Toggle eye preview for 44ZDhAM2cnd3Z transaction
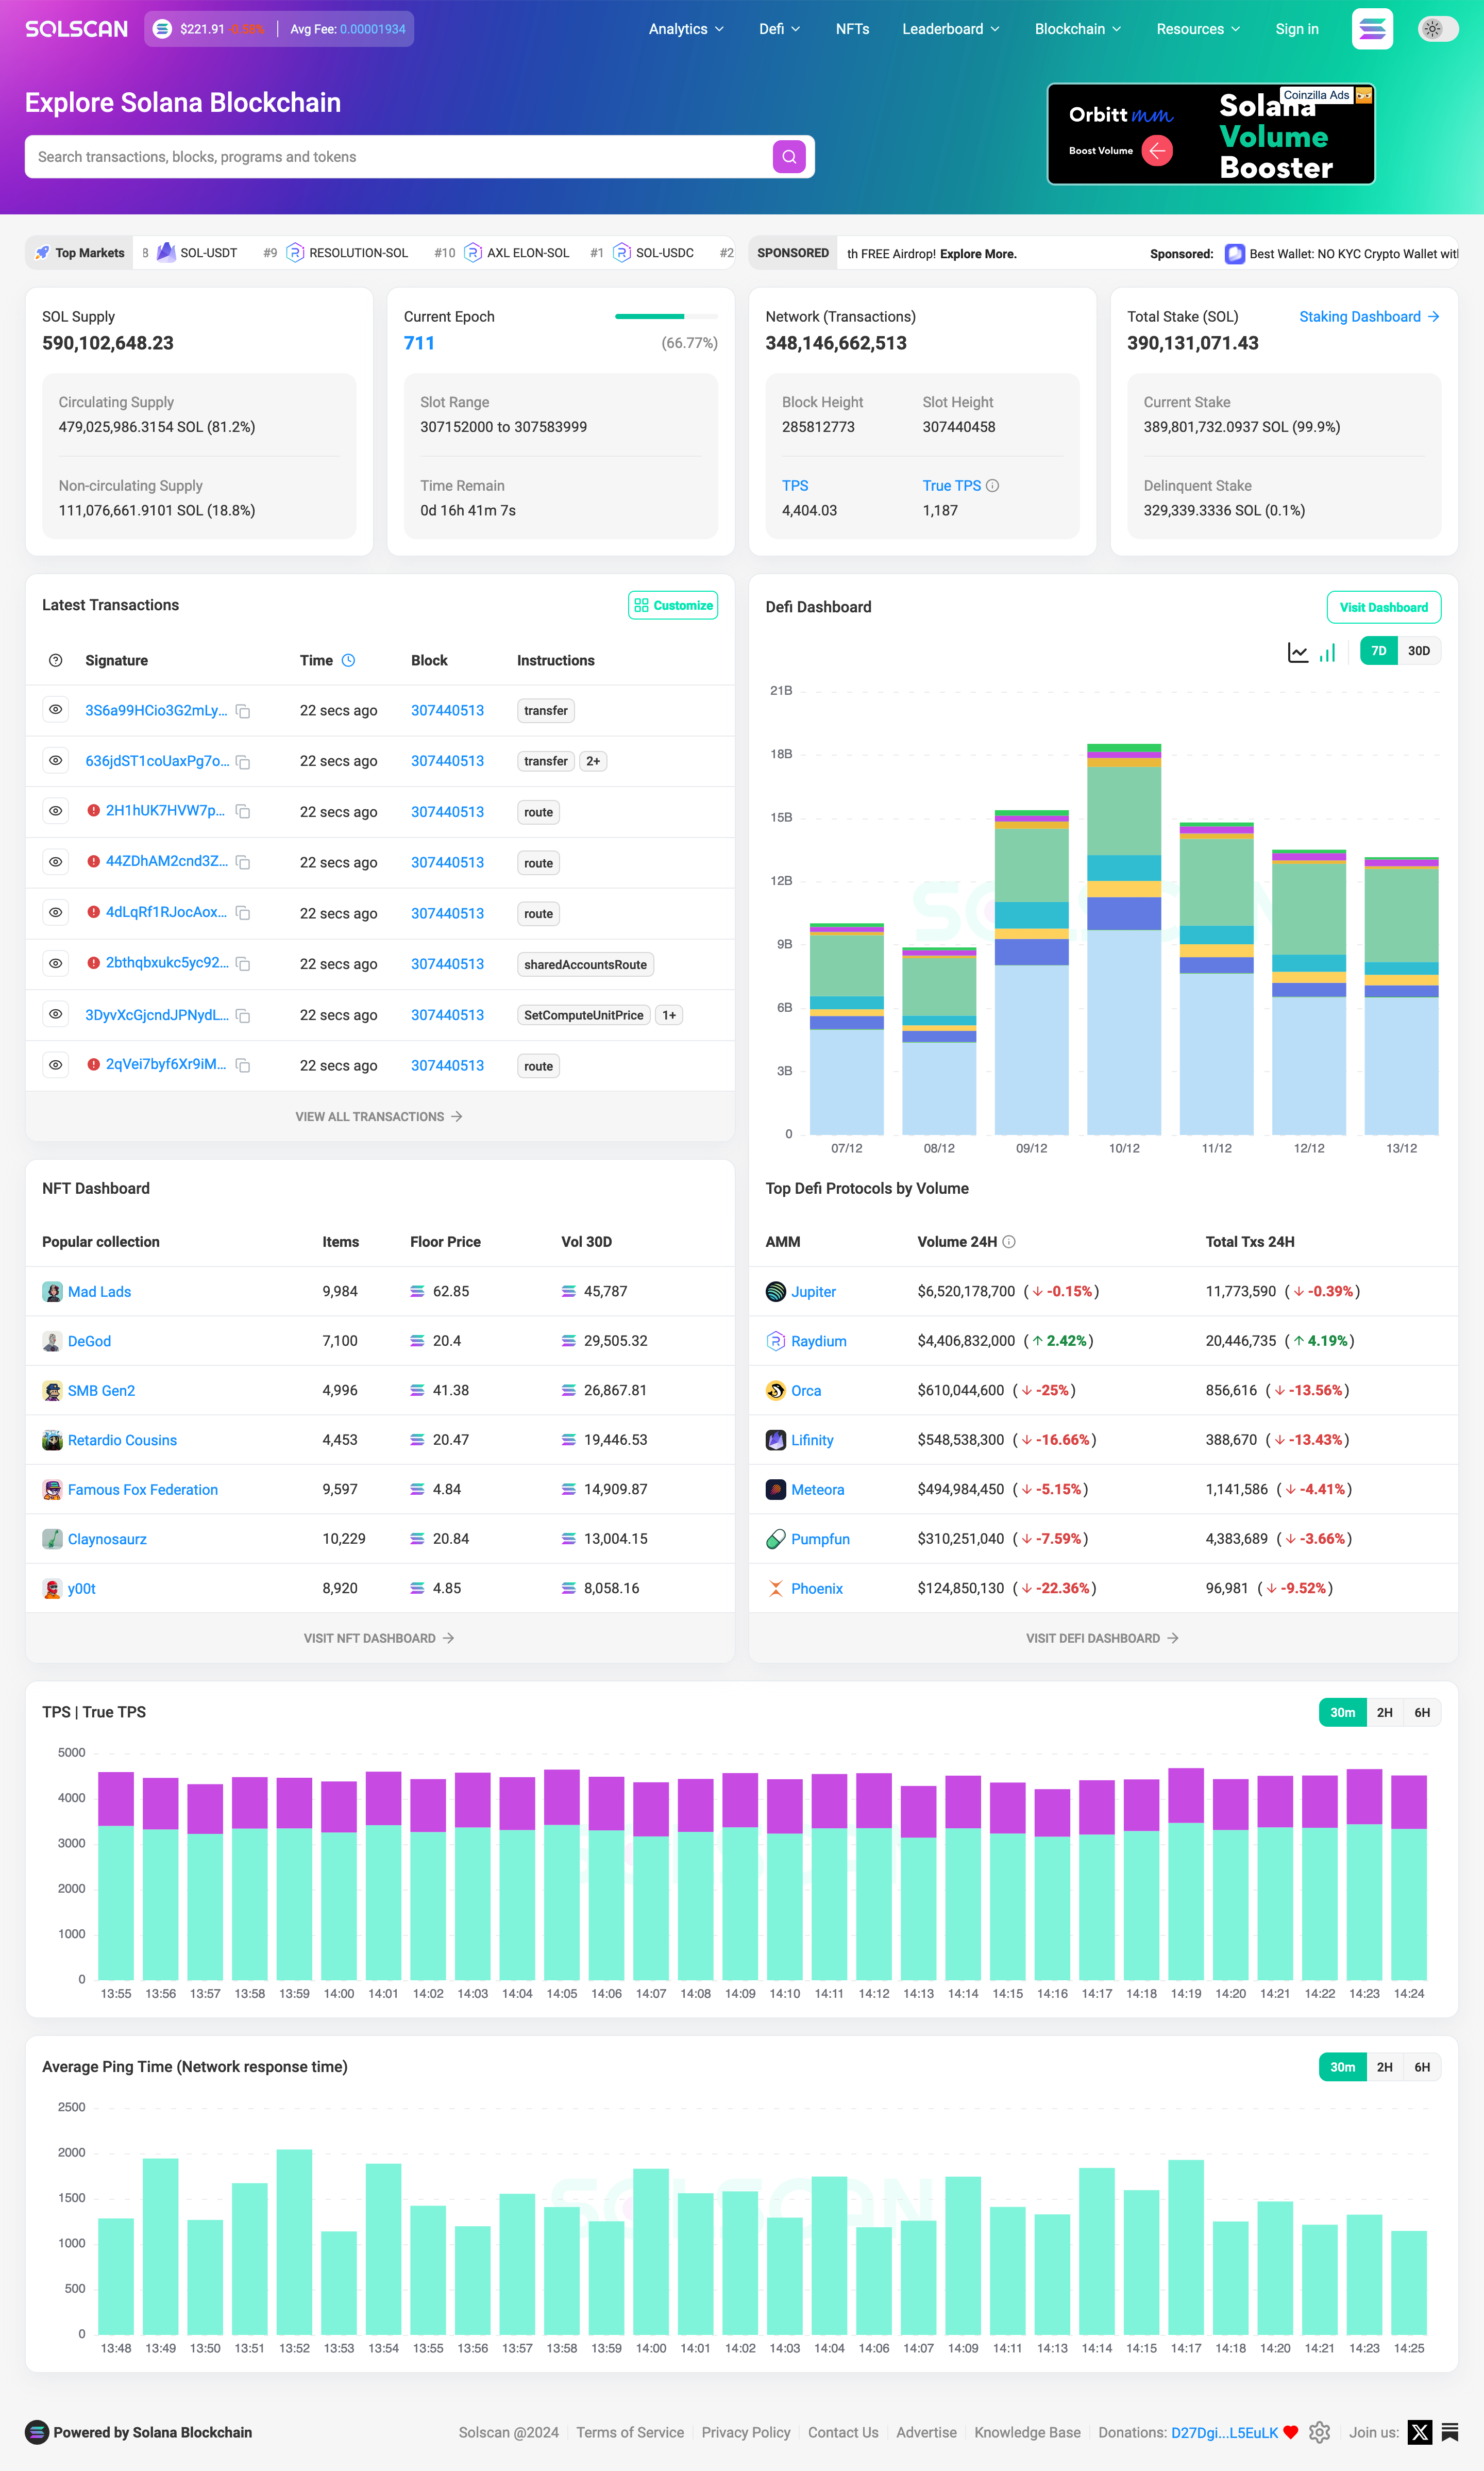 point(56,861)
